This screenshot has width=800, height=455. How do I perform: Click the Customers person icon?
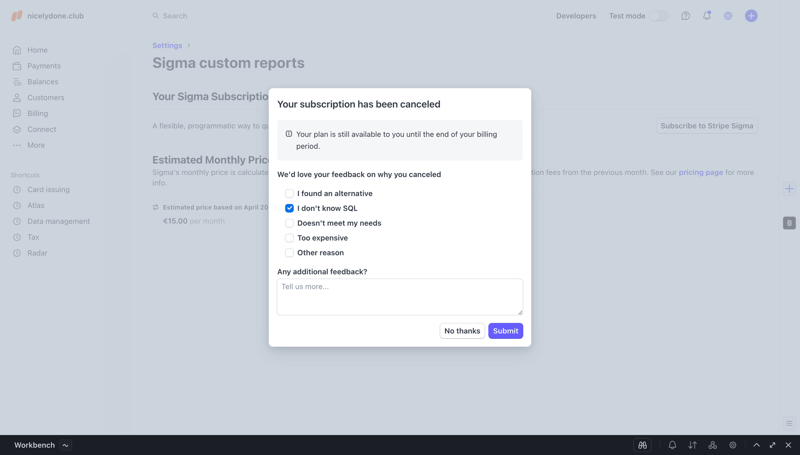(17, 97)
